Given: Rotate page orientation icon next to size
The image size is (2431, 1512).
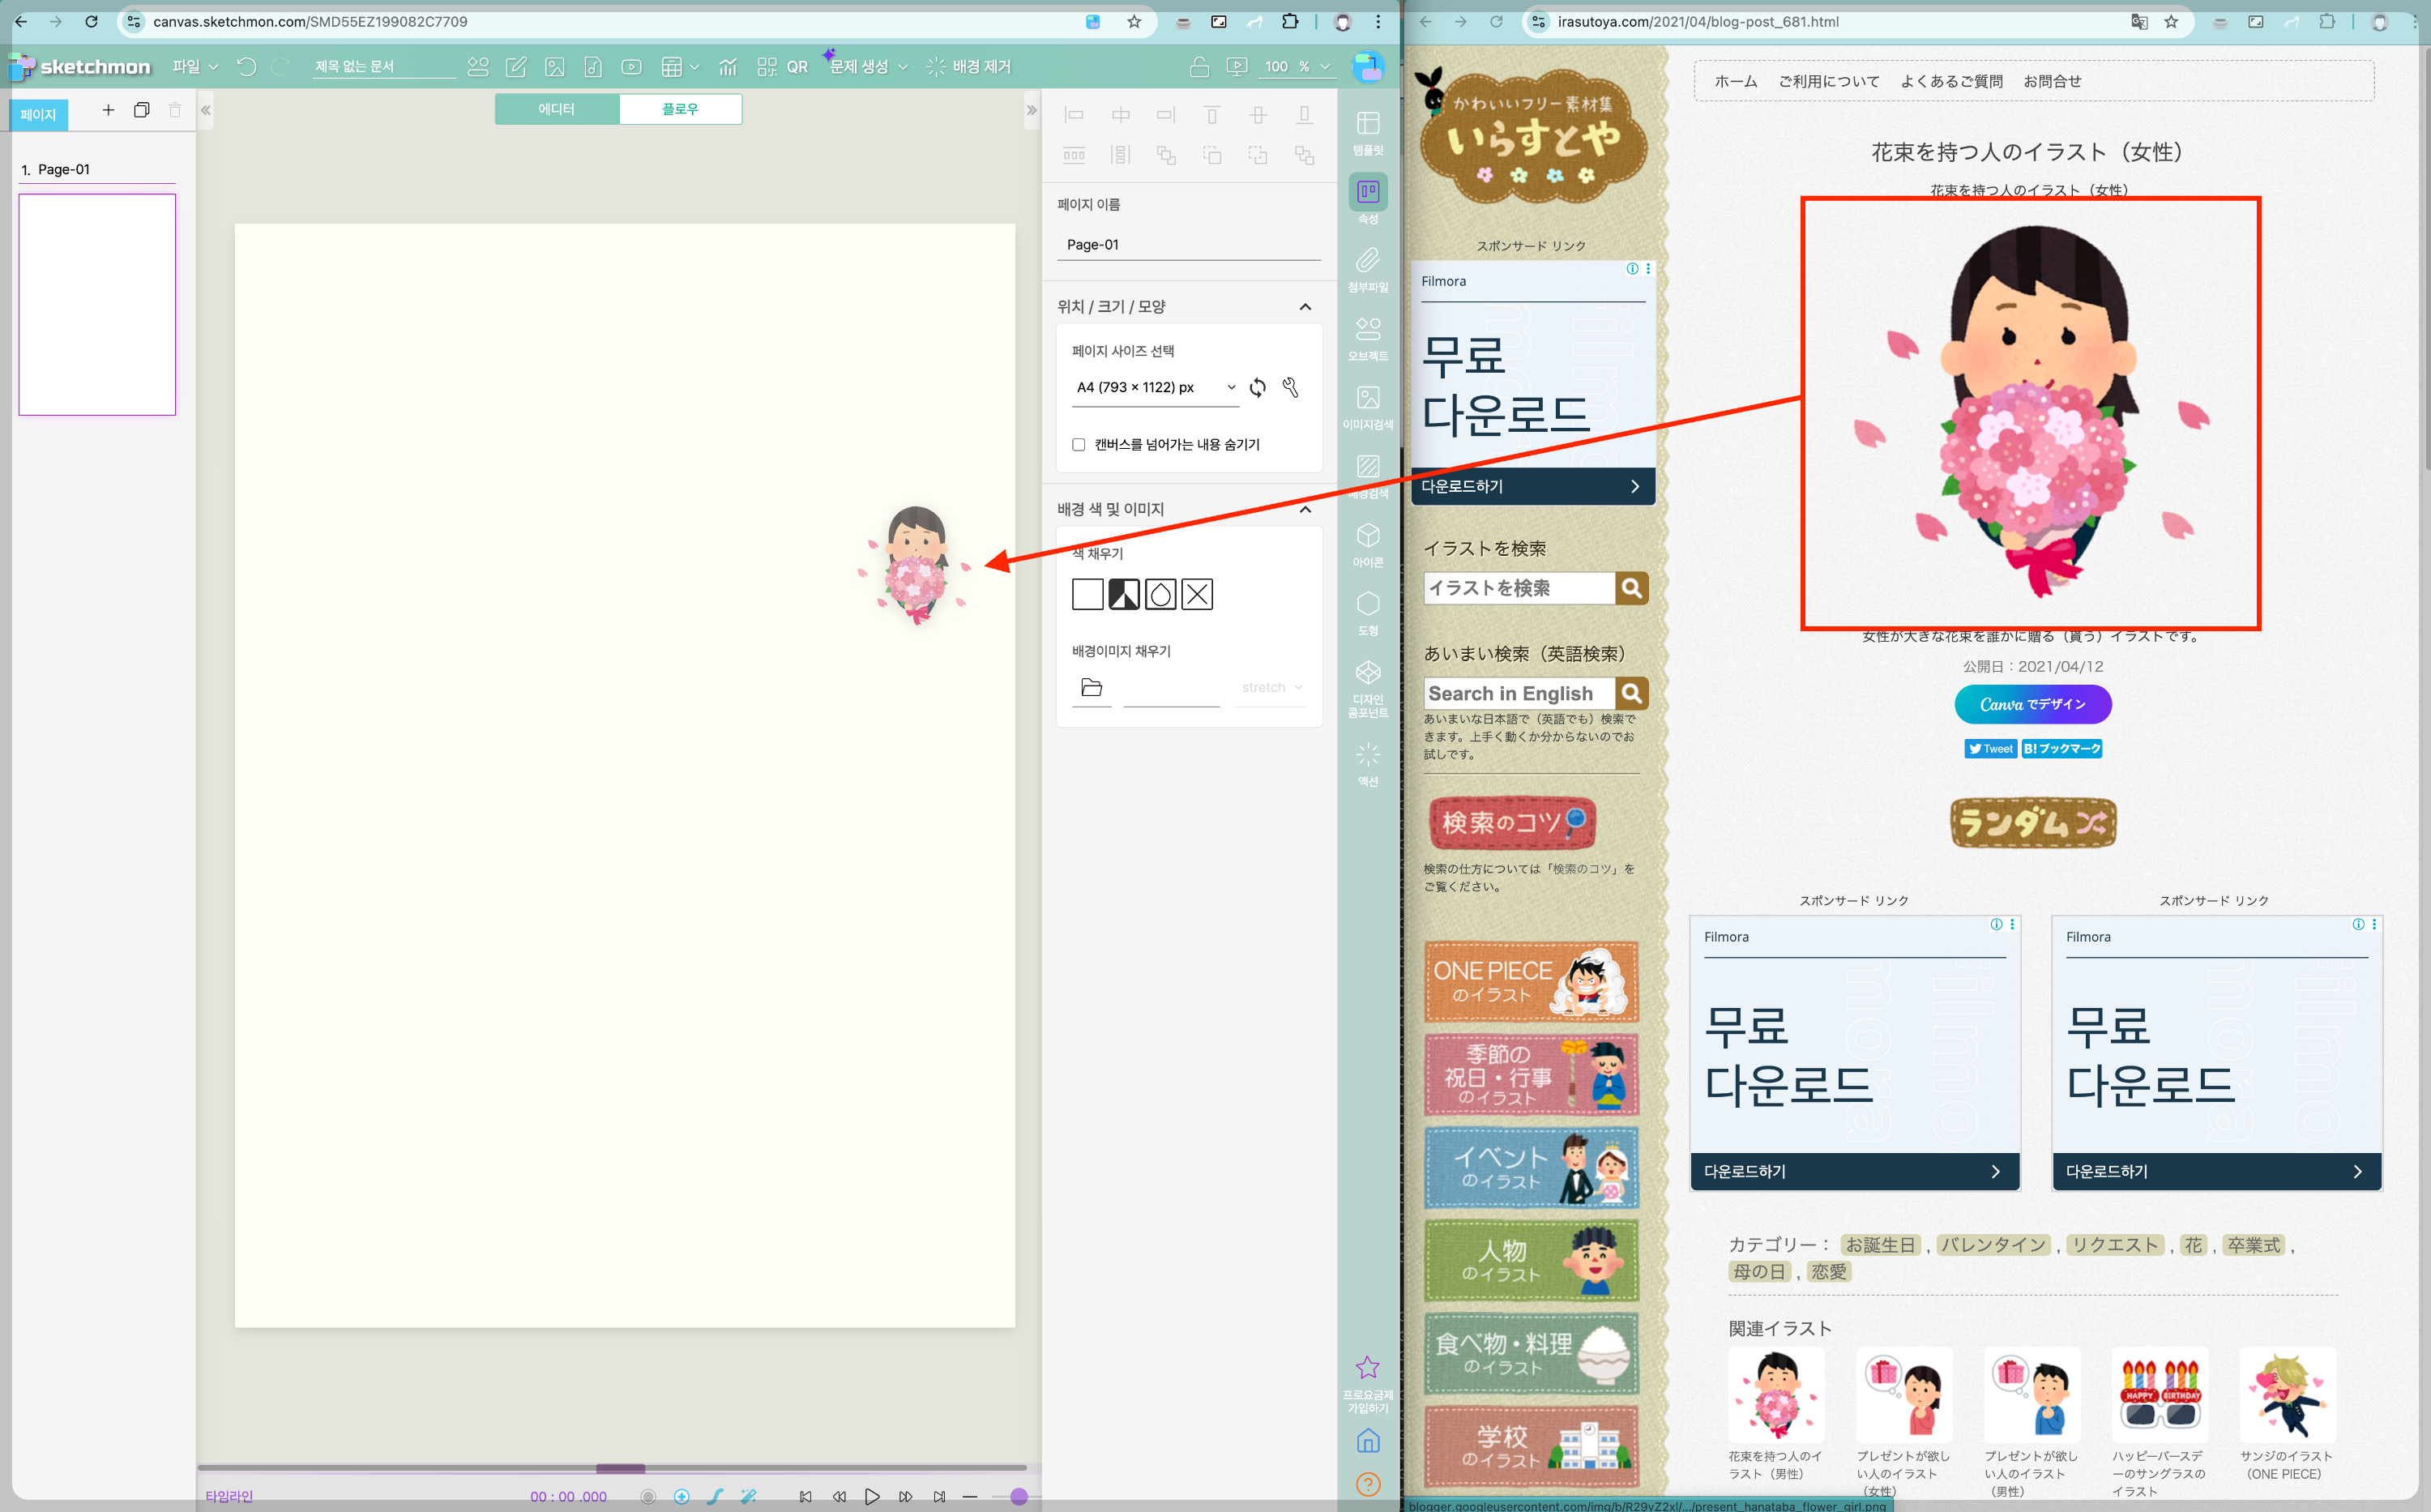Looking at the screenshot, I should (x=1257, y=388).
